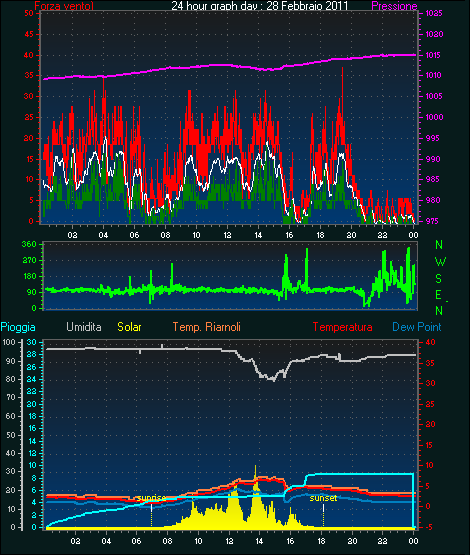Image resolution: width=470 pixels, height=555 pixels.
Task: Click the green 'S' compass direction label
Action: pyautogui.click(x=439, y=279)
